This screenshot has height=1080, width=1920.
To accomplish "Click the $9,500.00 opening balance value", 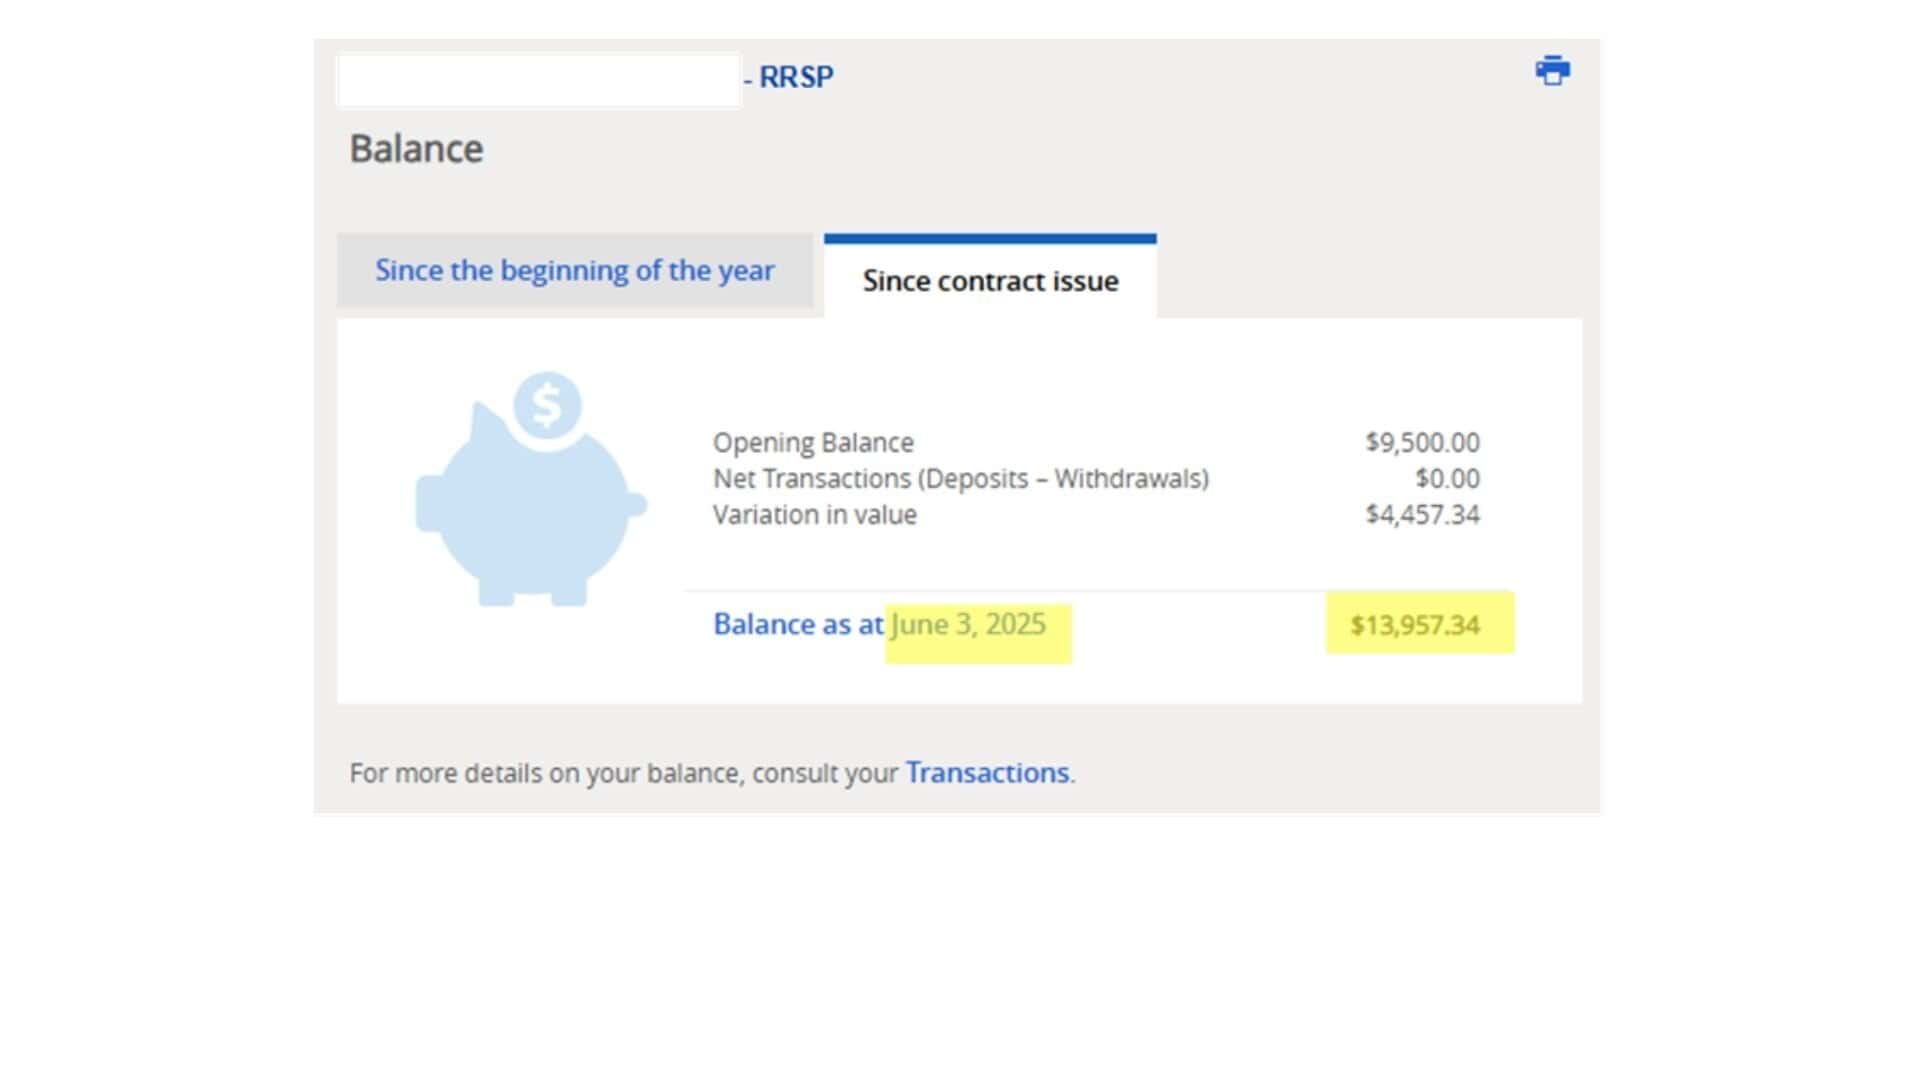I will 1422,442.
